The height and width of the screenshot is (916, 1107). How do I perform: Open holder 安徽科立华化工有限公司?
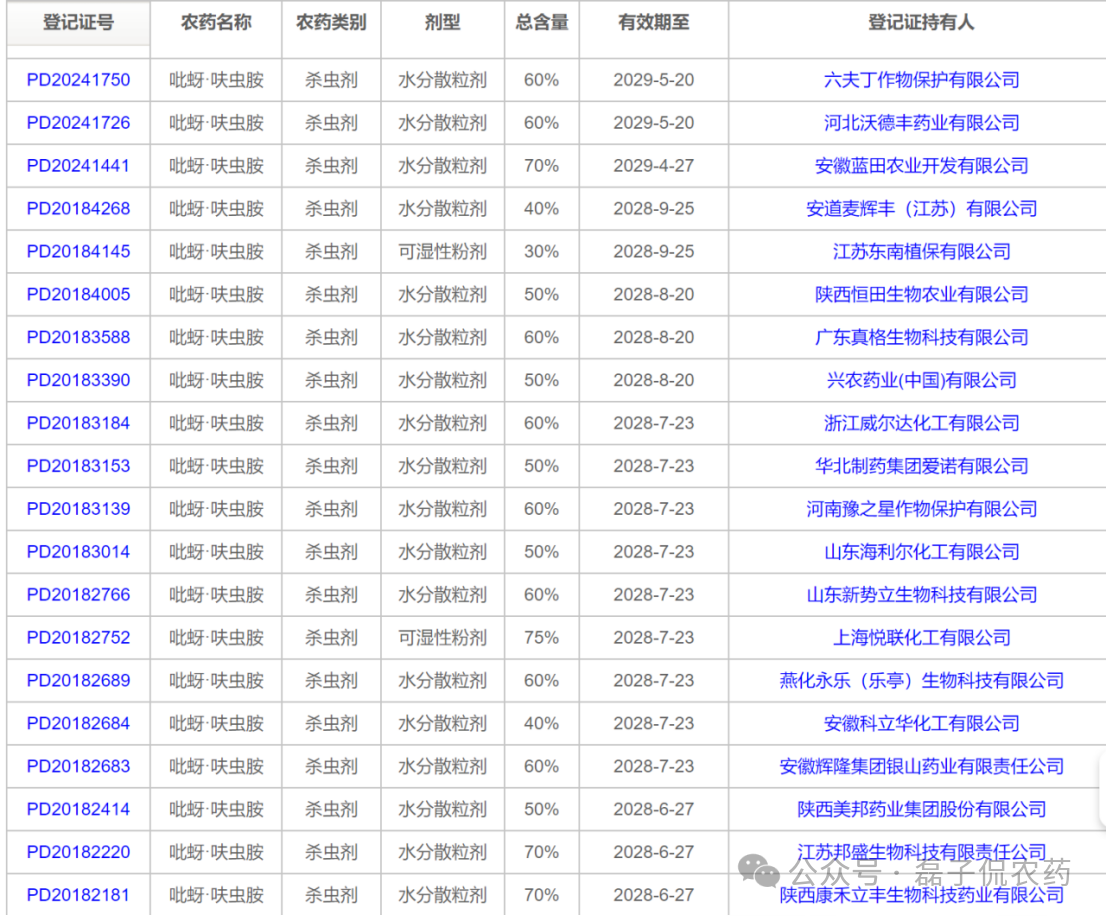(x=921, y=723)
